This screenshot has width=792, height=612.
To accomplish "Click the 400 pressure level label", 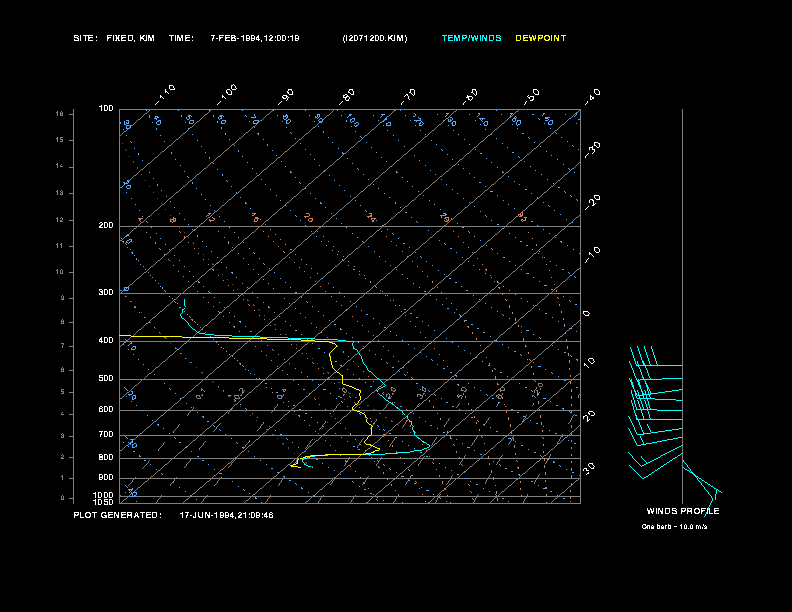I will (106, 340).
